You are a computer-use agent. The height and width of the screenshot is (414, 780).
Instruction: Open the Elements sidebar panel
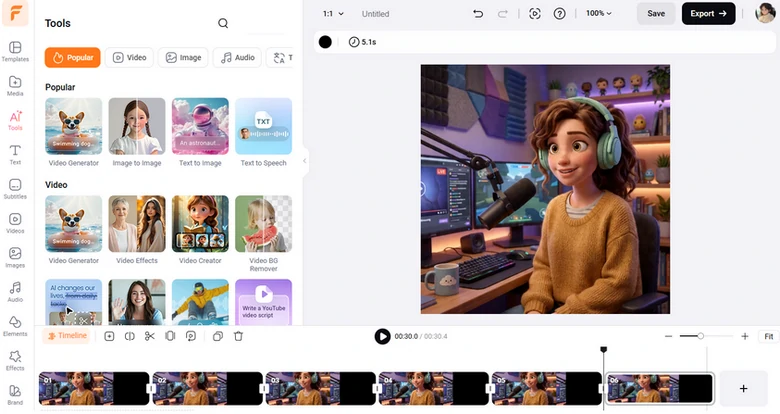point(15,326)
